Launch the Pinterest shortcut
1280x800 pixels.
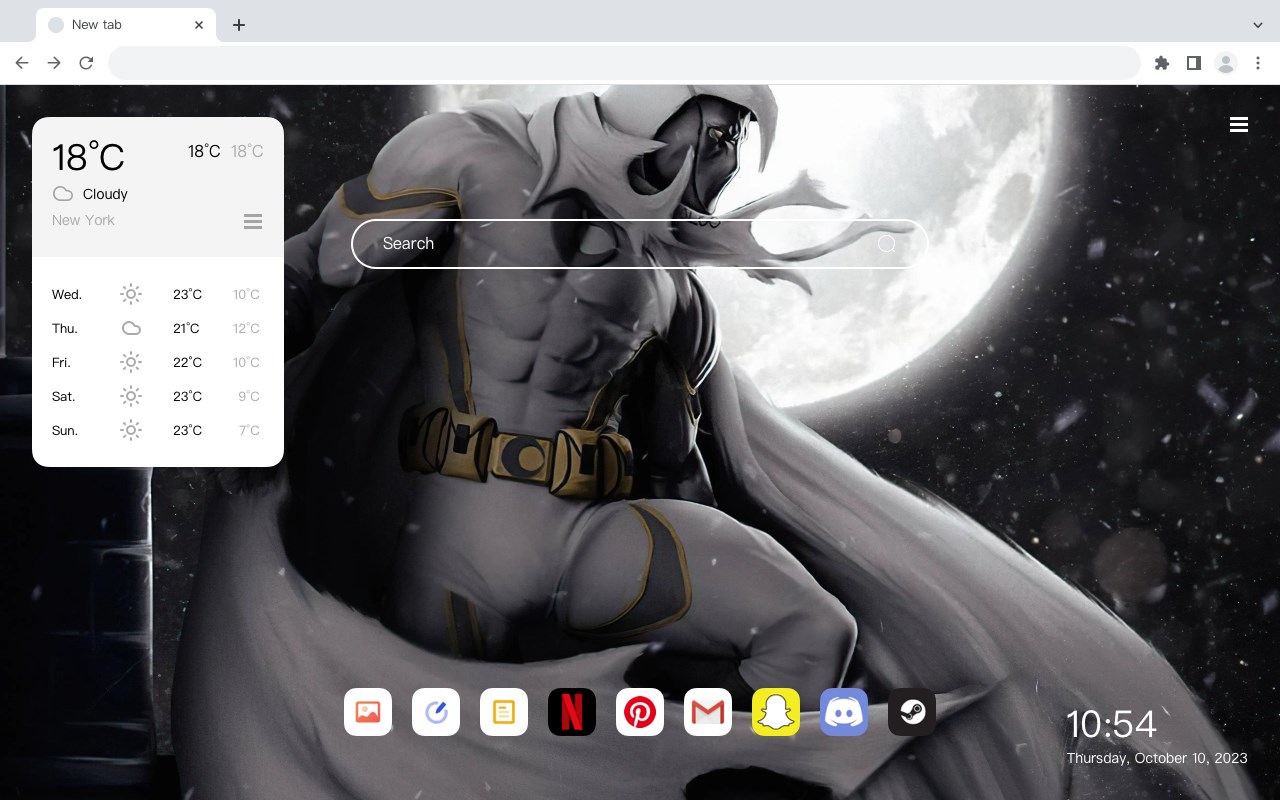(x=640, y=712)
